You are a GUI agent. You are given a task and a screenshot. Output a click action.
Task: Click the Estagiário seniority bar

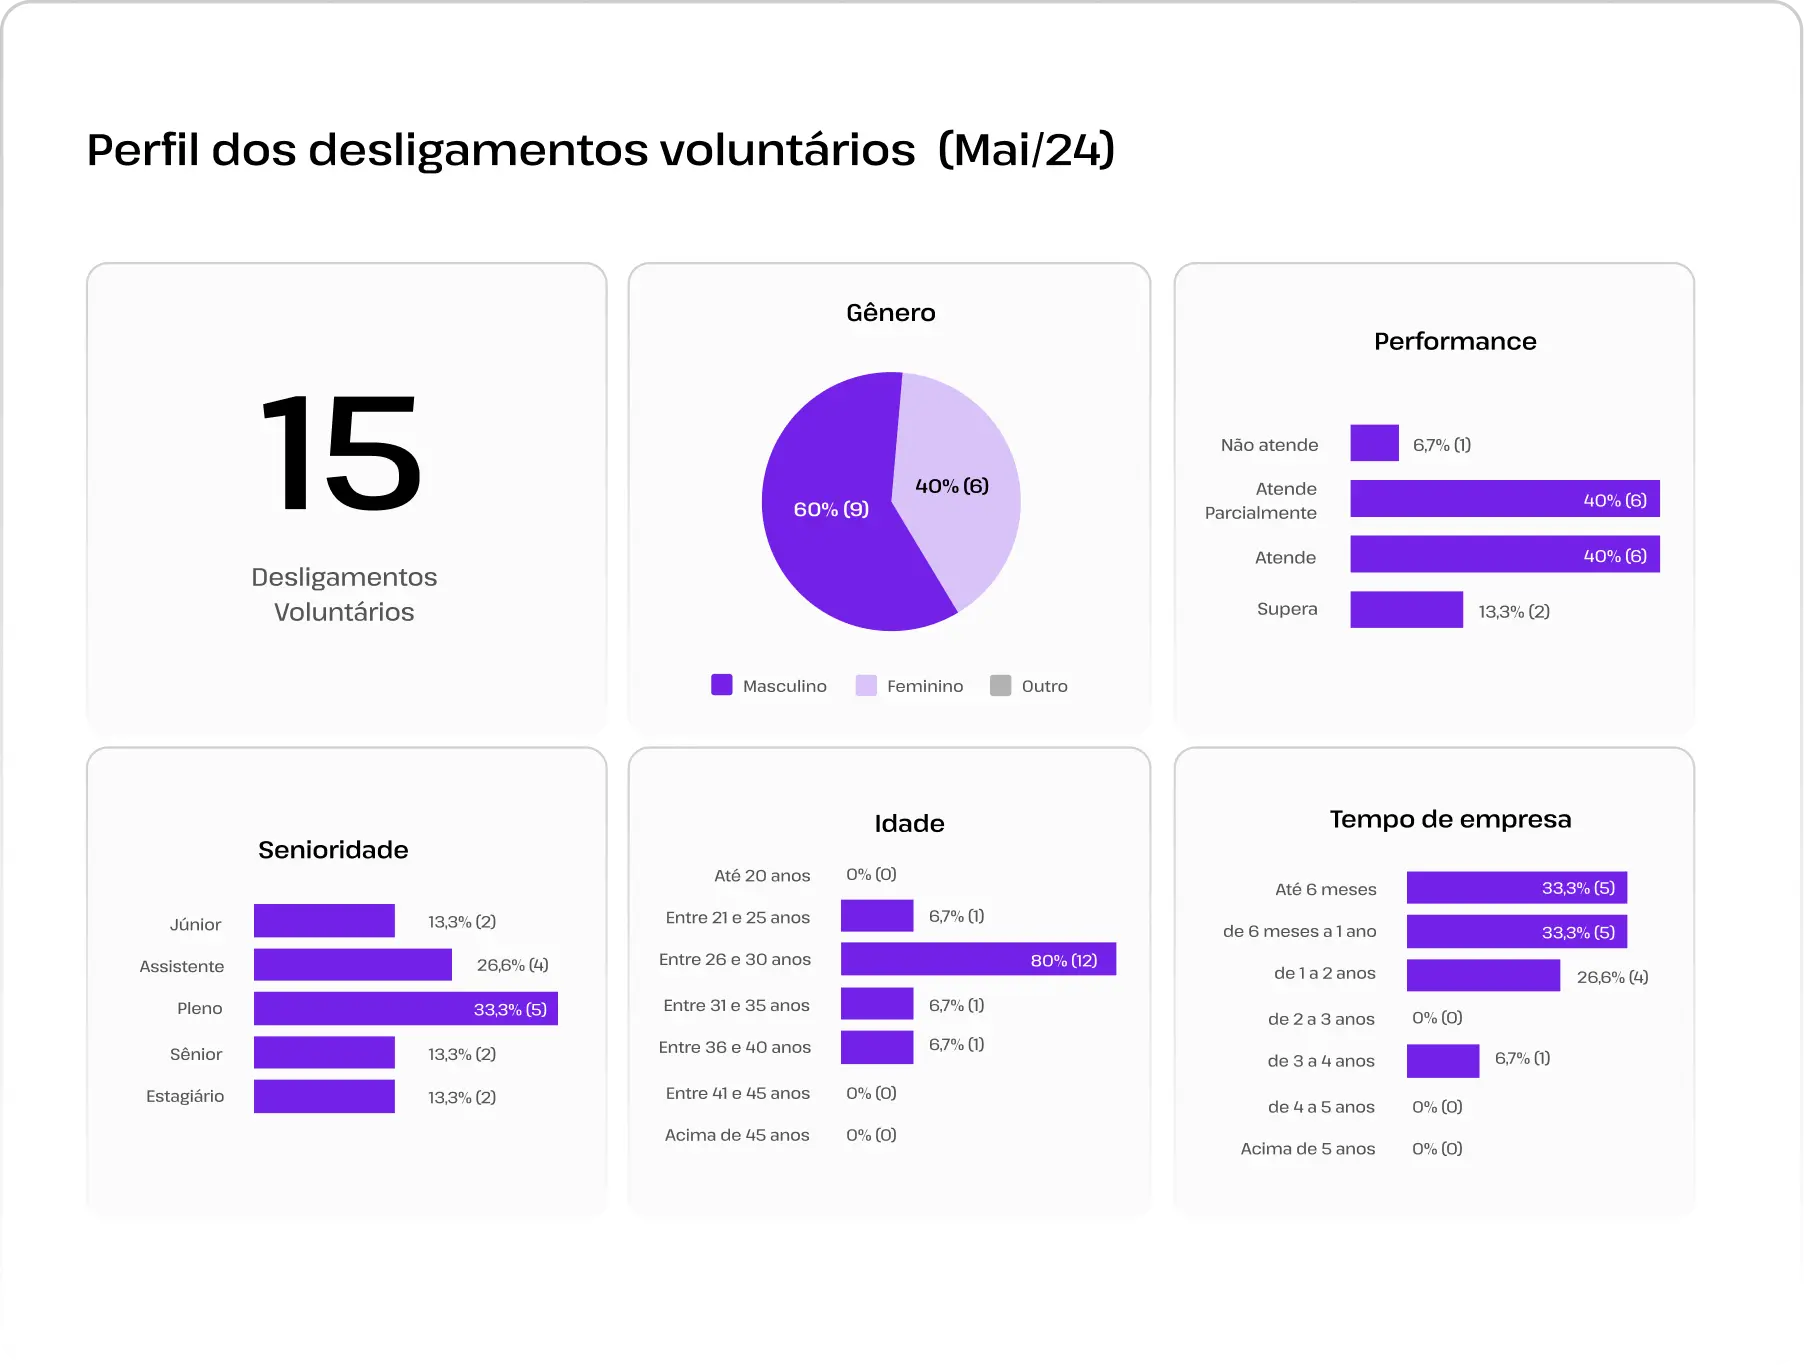[x=324, y=1097]
